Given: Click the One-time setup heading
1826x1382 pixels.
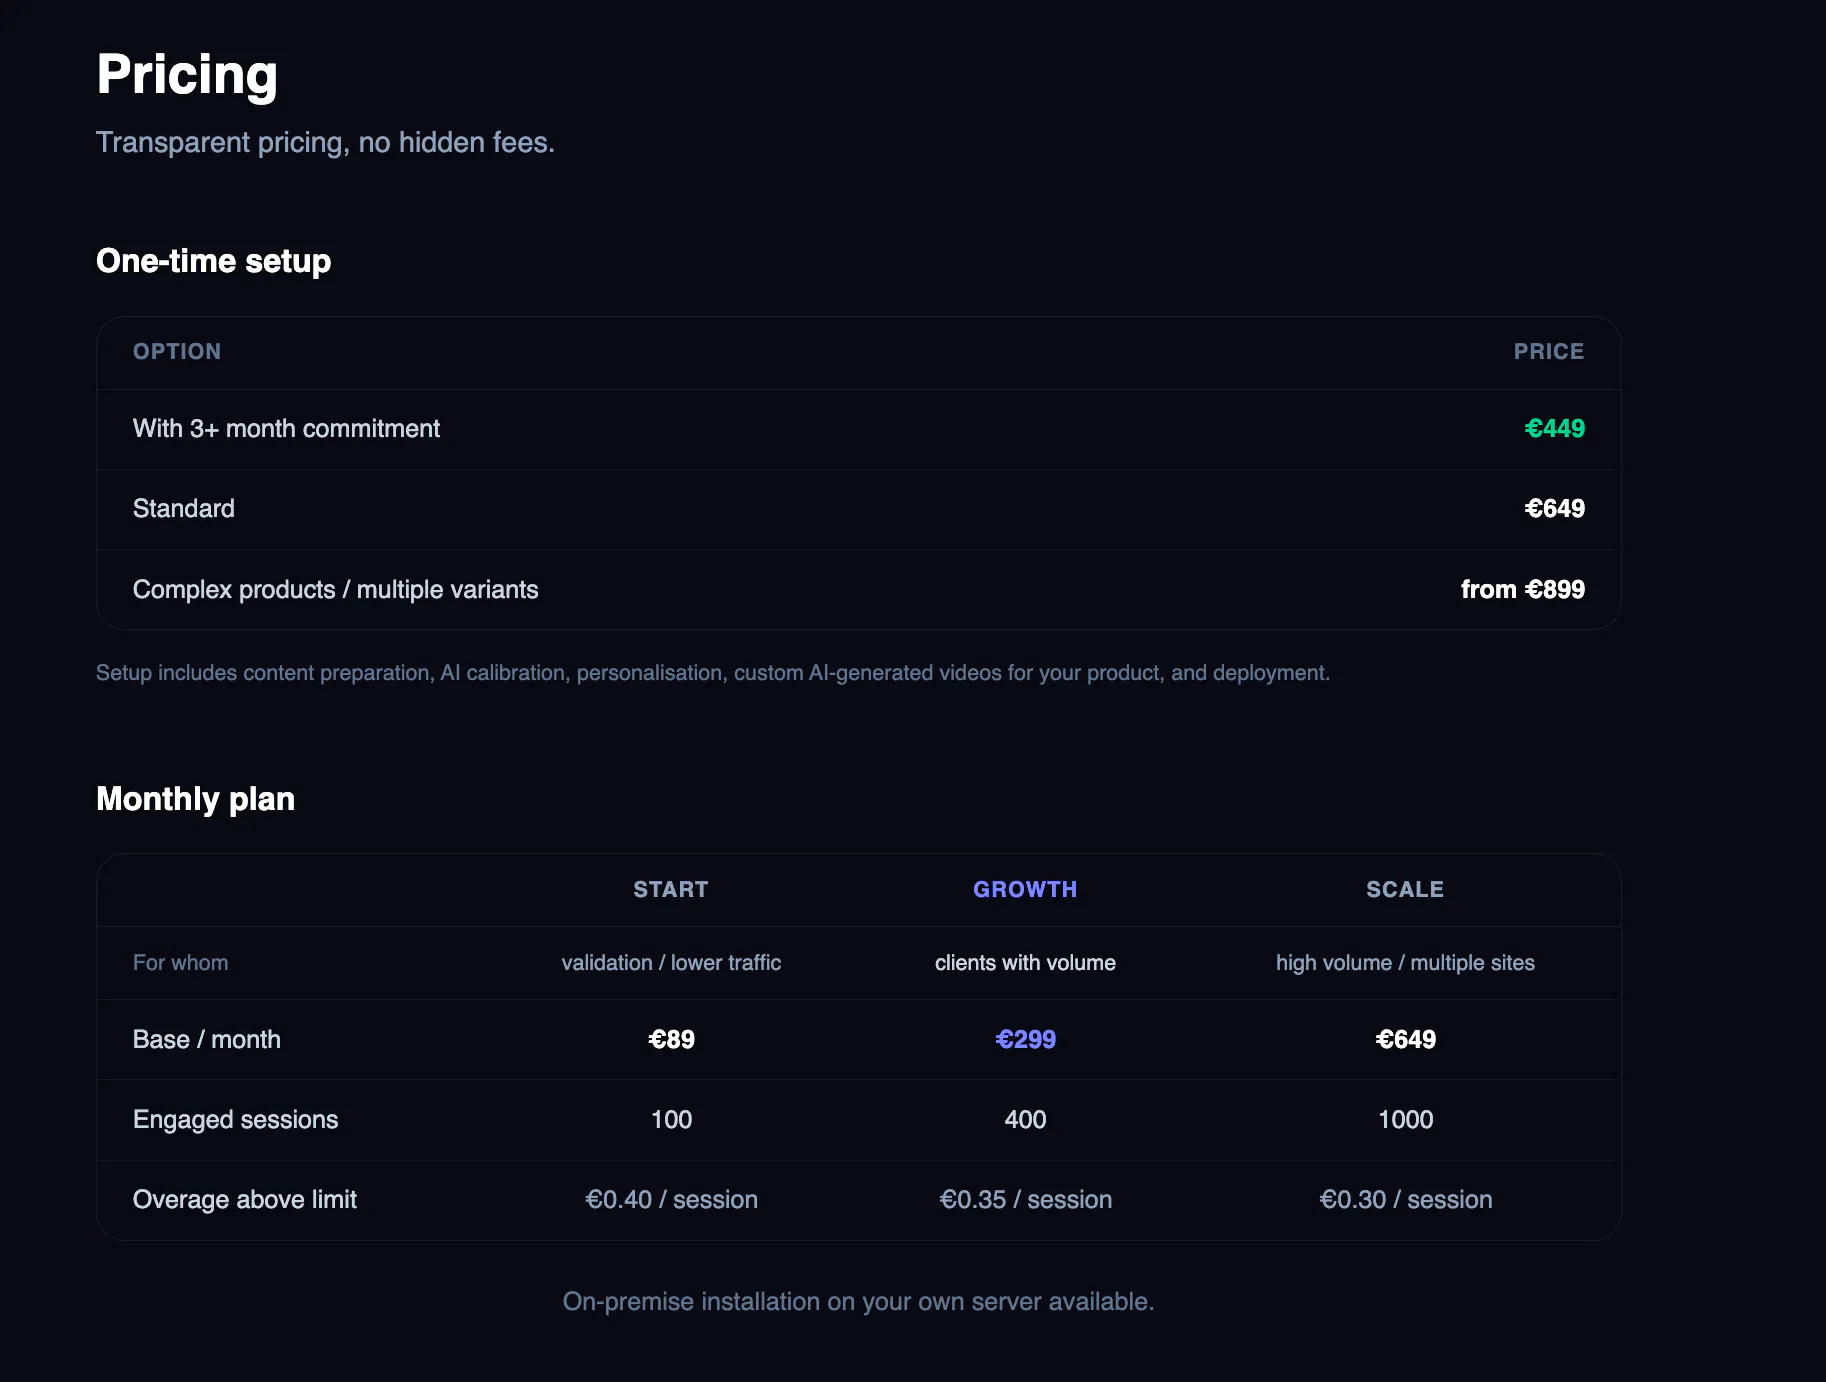Looking at the screenshot, I should [x=213, y=261].
